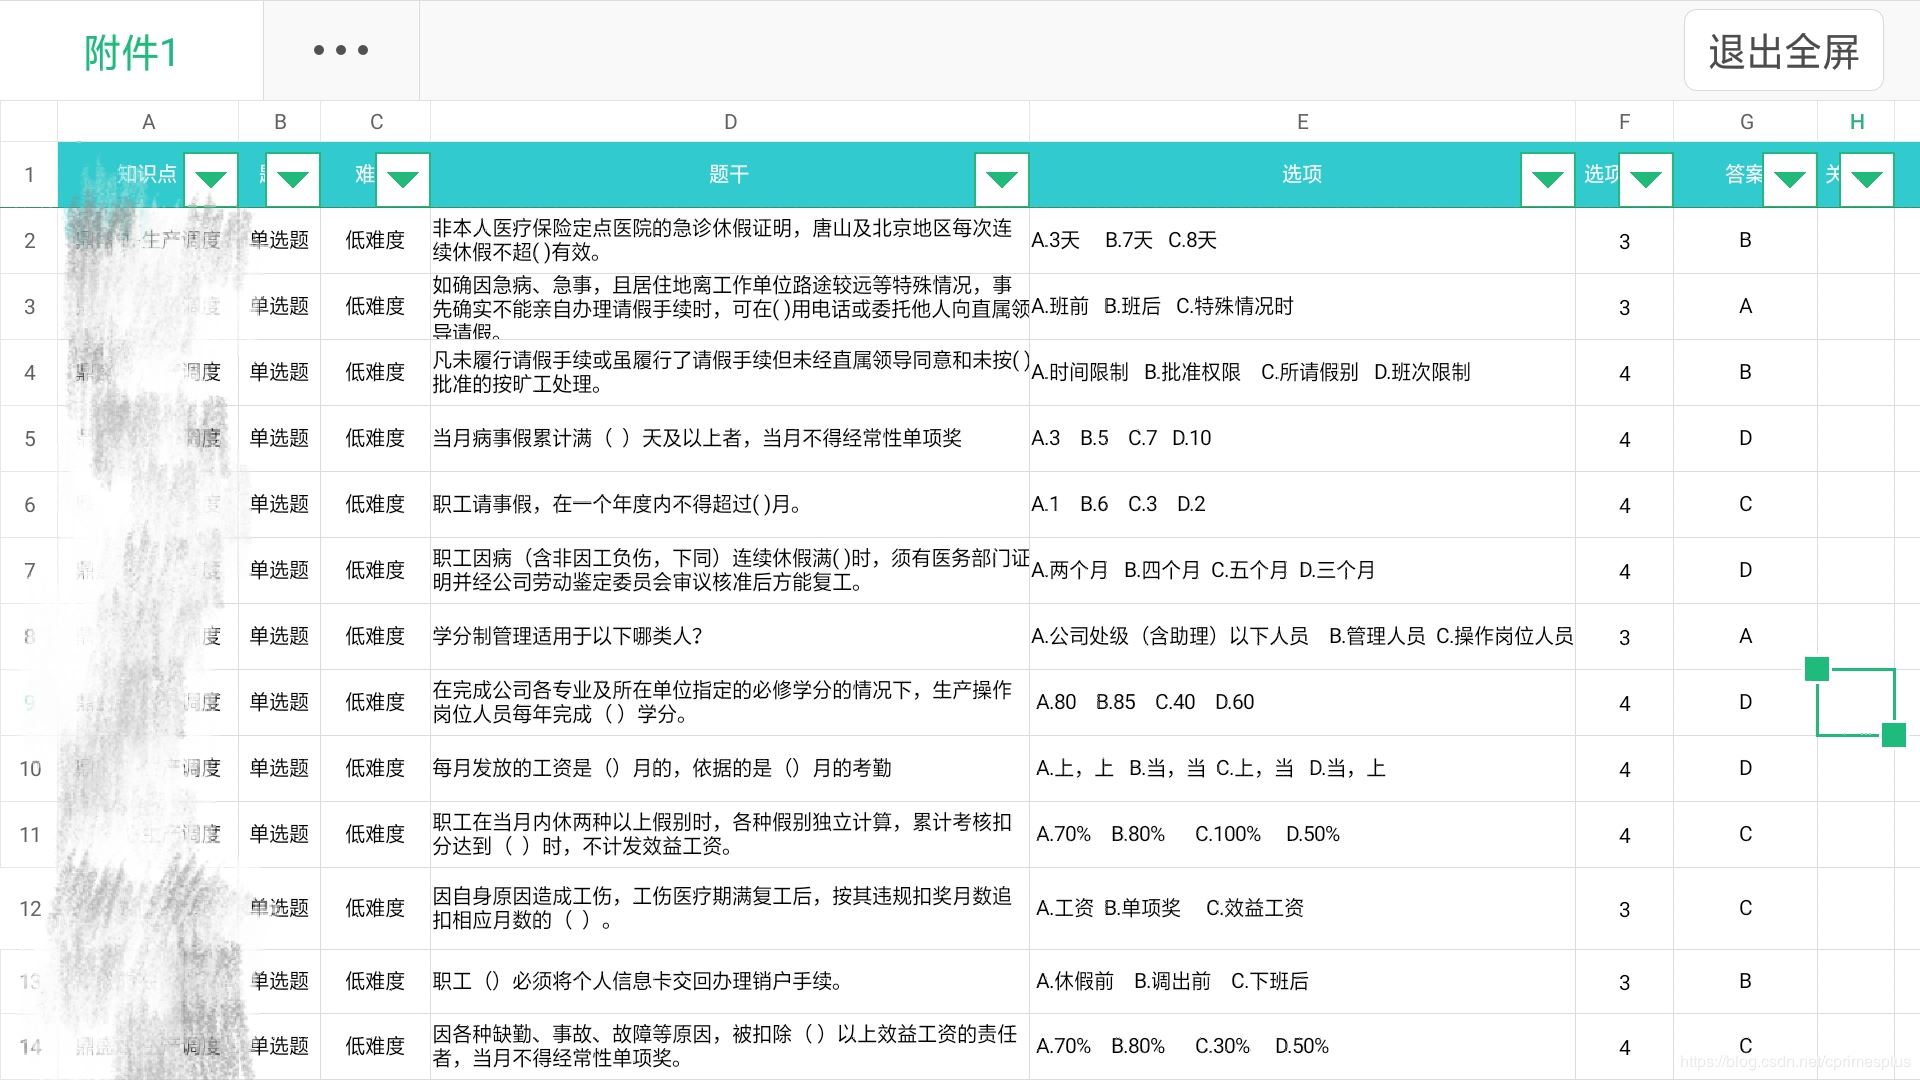Select the cell containing answer D in row 7

pyautogui.click(x=1745, y=570)
